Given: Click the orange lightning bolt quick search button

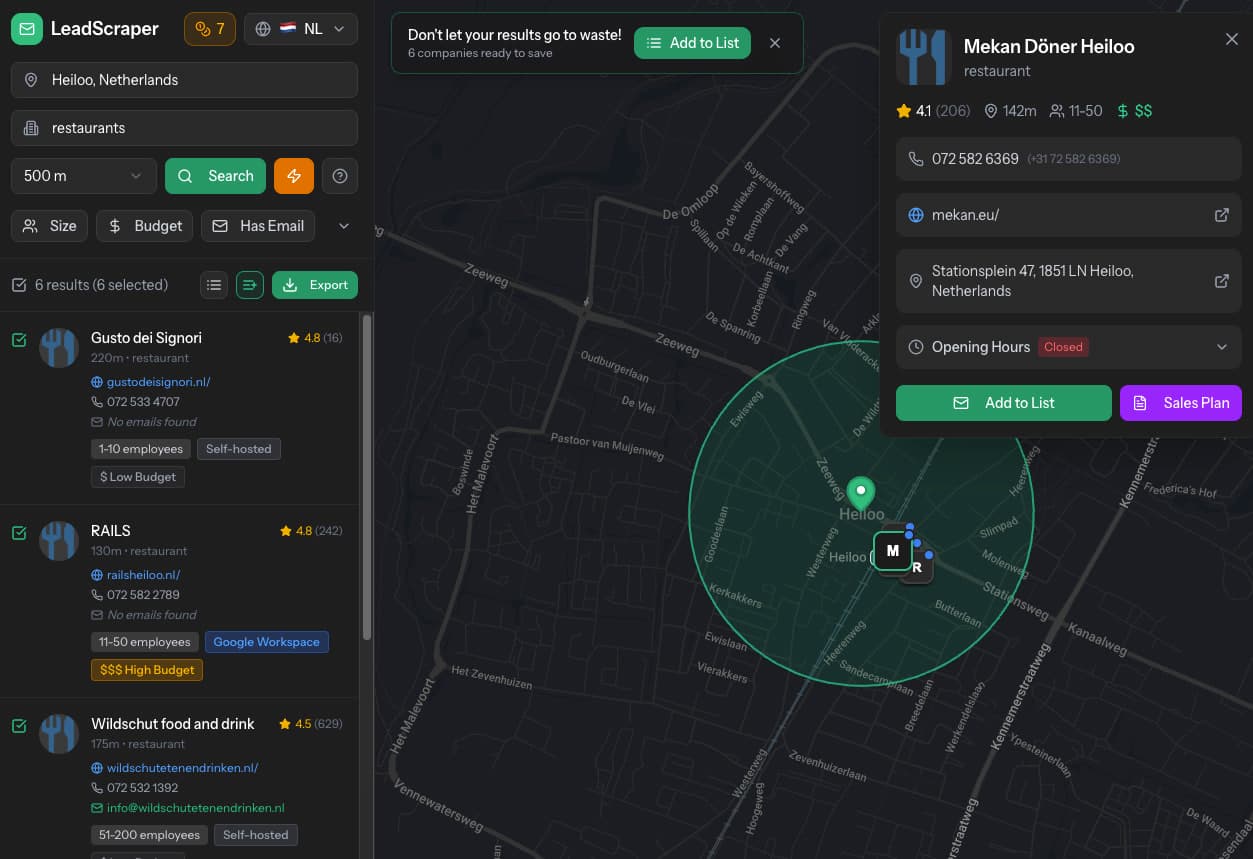Looking at the screenshot, I should point(294,176).
